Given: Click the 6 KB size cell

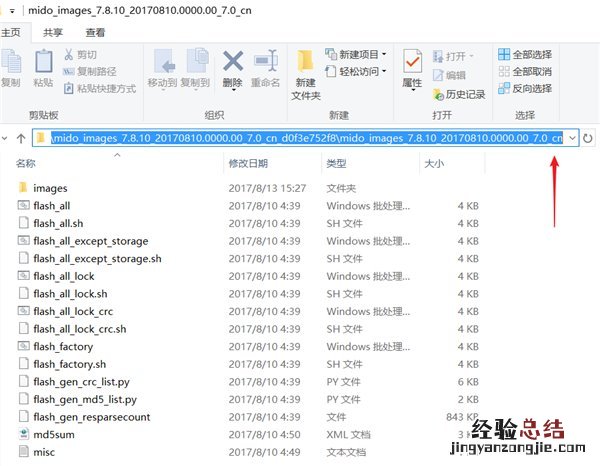Looking at the screenshot, I should 468,381.
